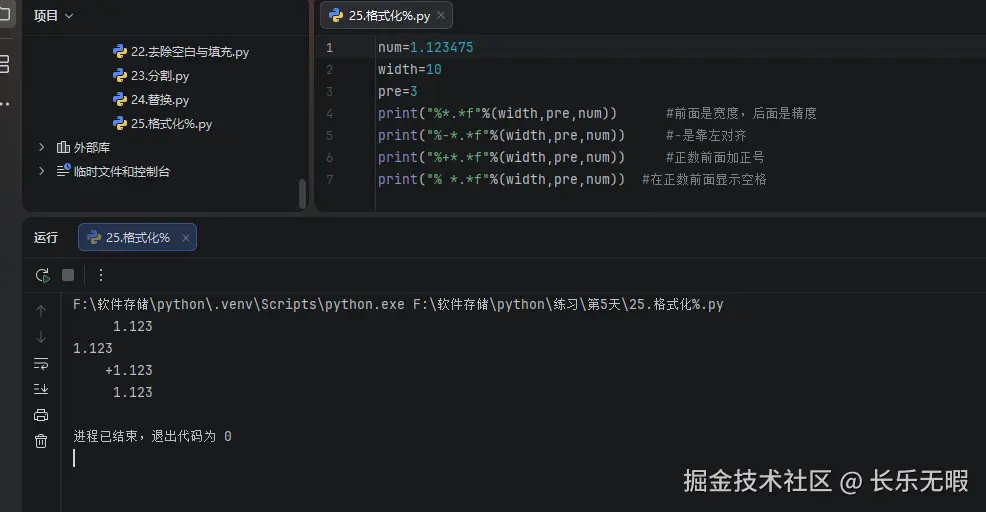Clear console output with the trash icon
Screen dimensions: 986x512
click(x=41, y=441)
